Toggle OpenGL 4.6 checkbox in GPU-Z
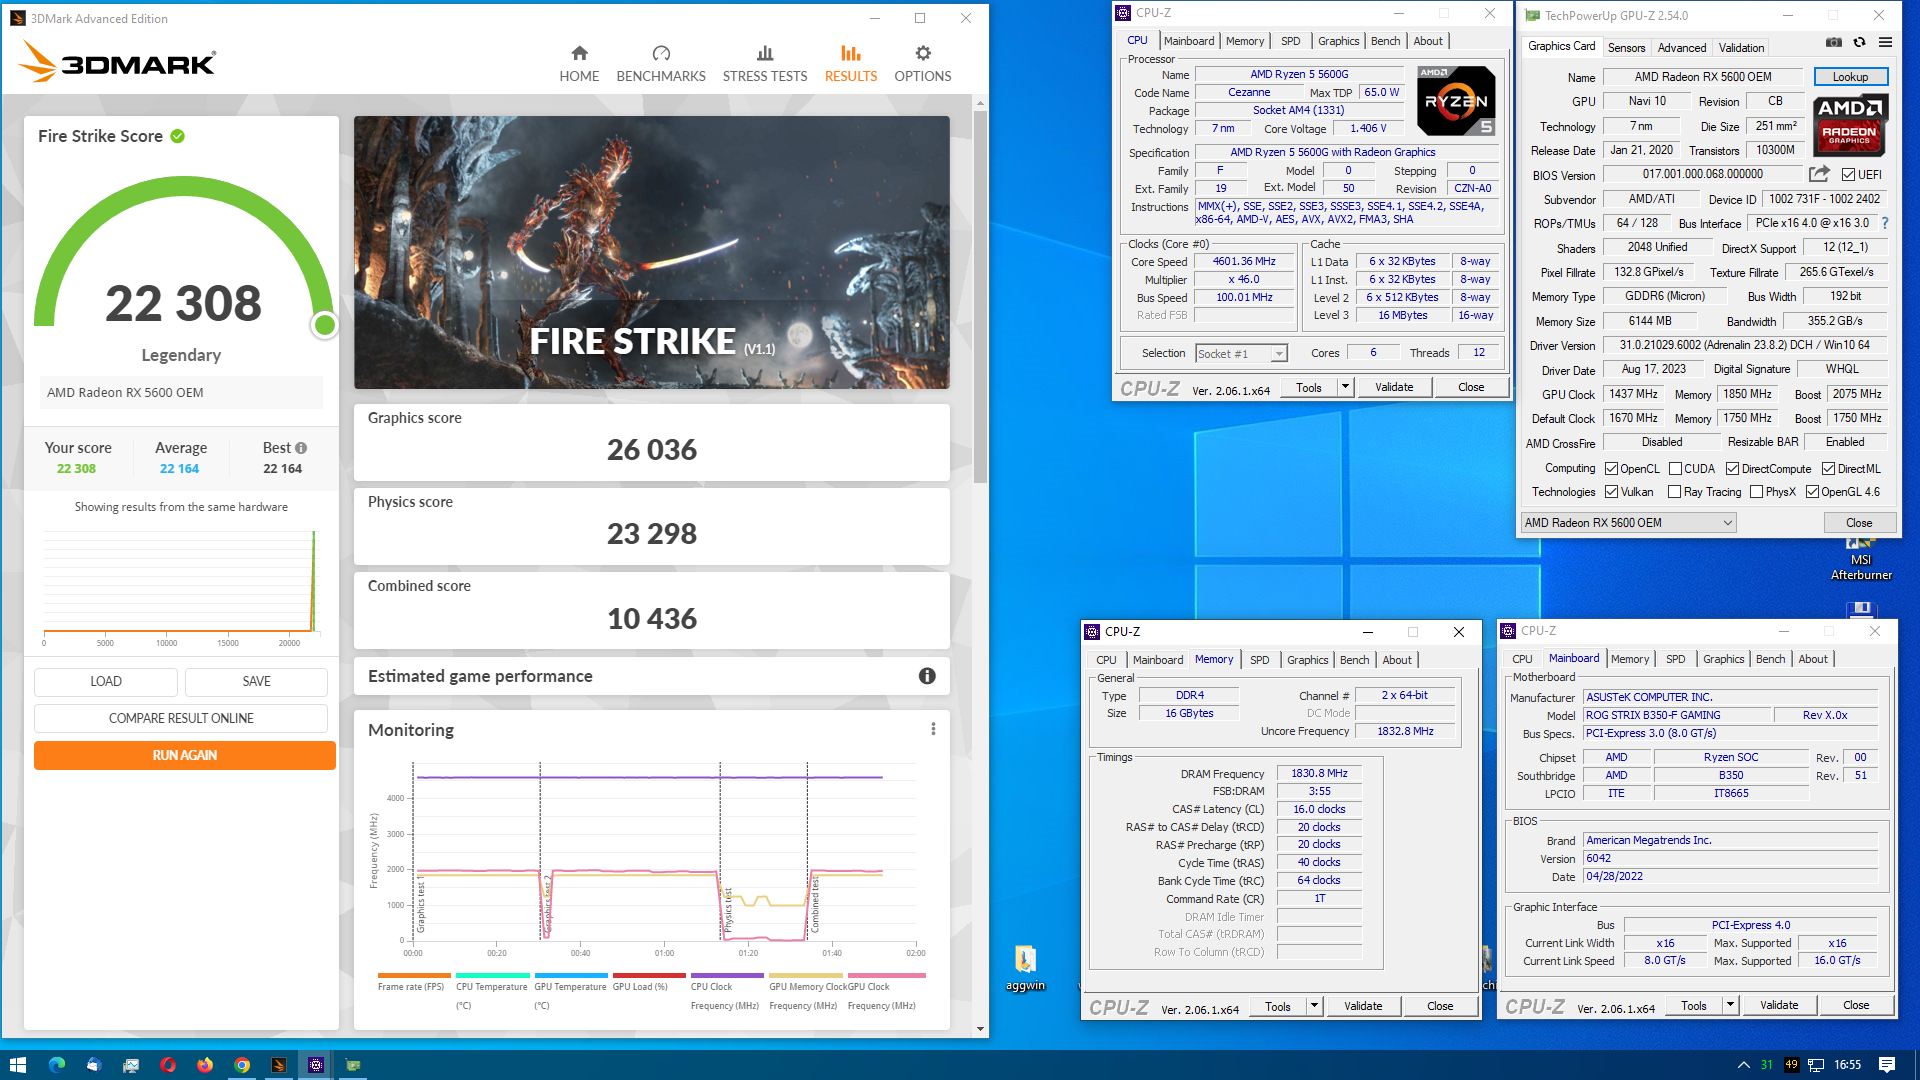 point(1812,492)
